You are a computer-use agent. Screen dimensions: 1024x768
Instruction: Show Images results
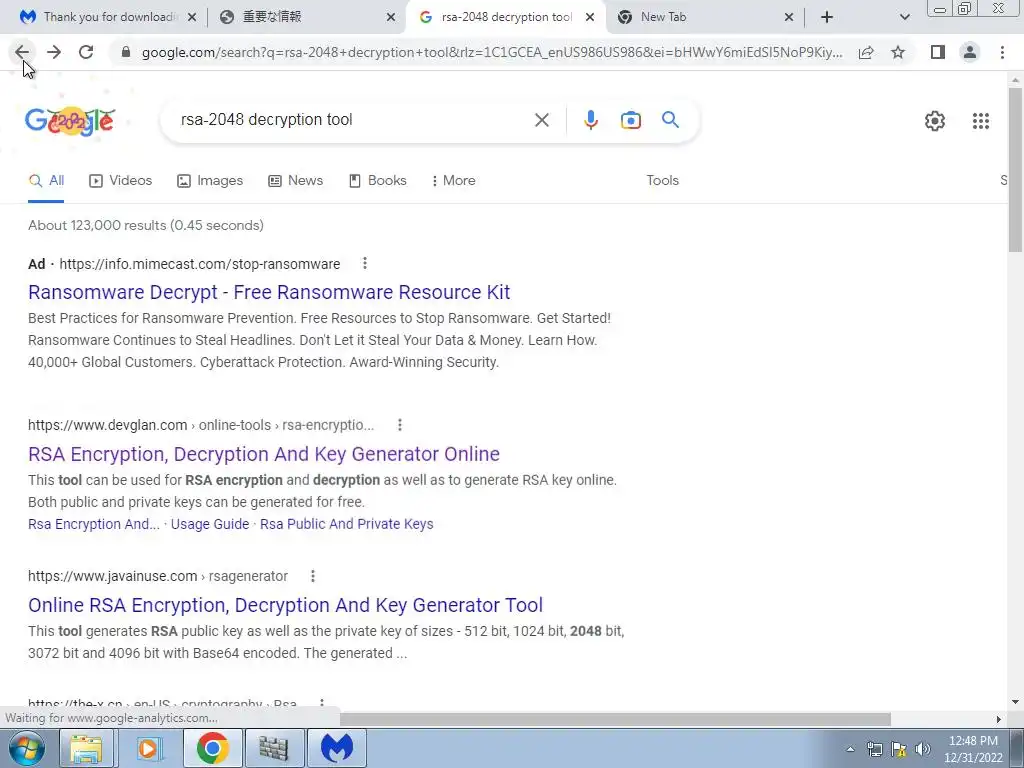(x=210, y=180)
